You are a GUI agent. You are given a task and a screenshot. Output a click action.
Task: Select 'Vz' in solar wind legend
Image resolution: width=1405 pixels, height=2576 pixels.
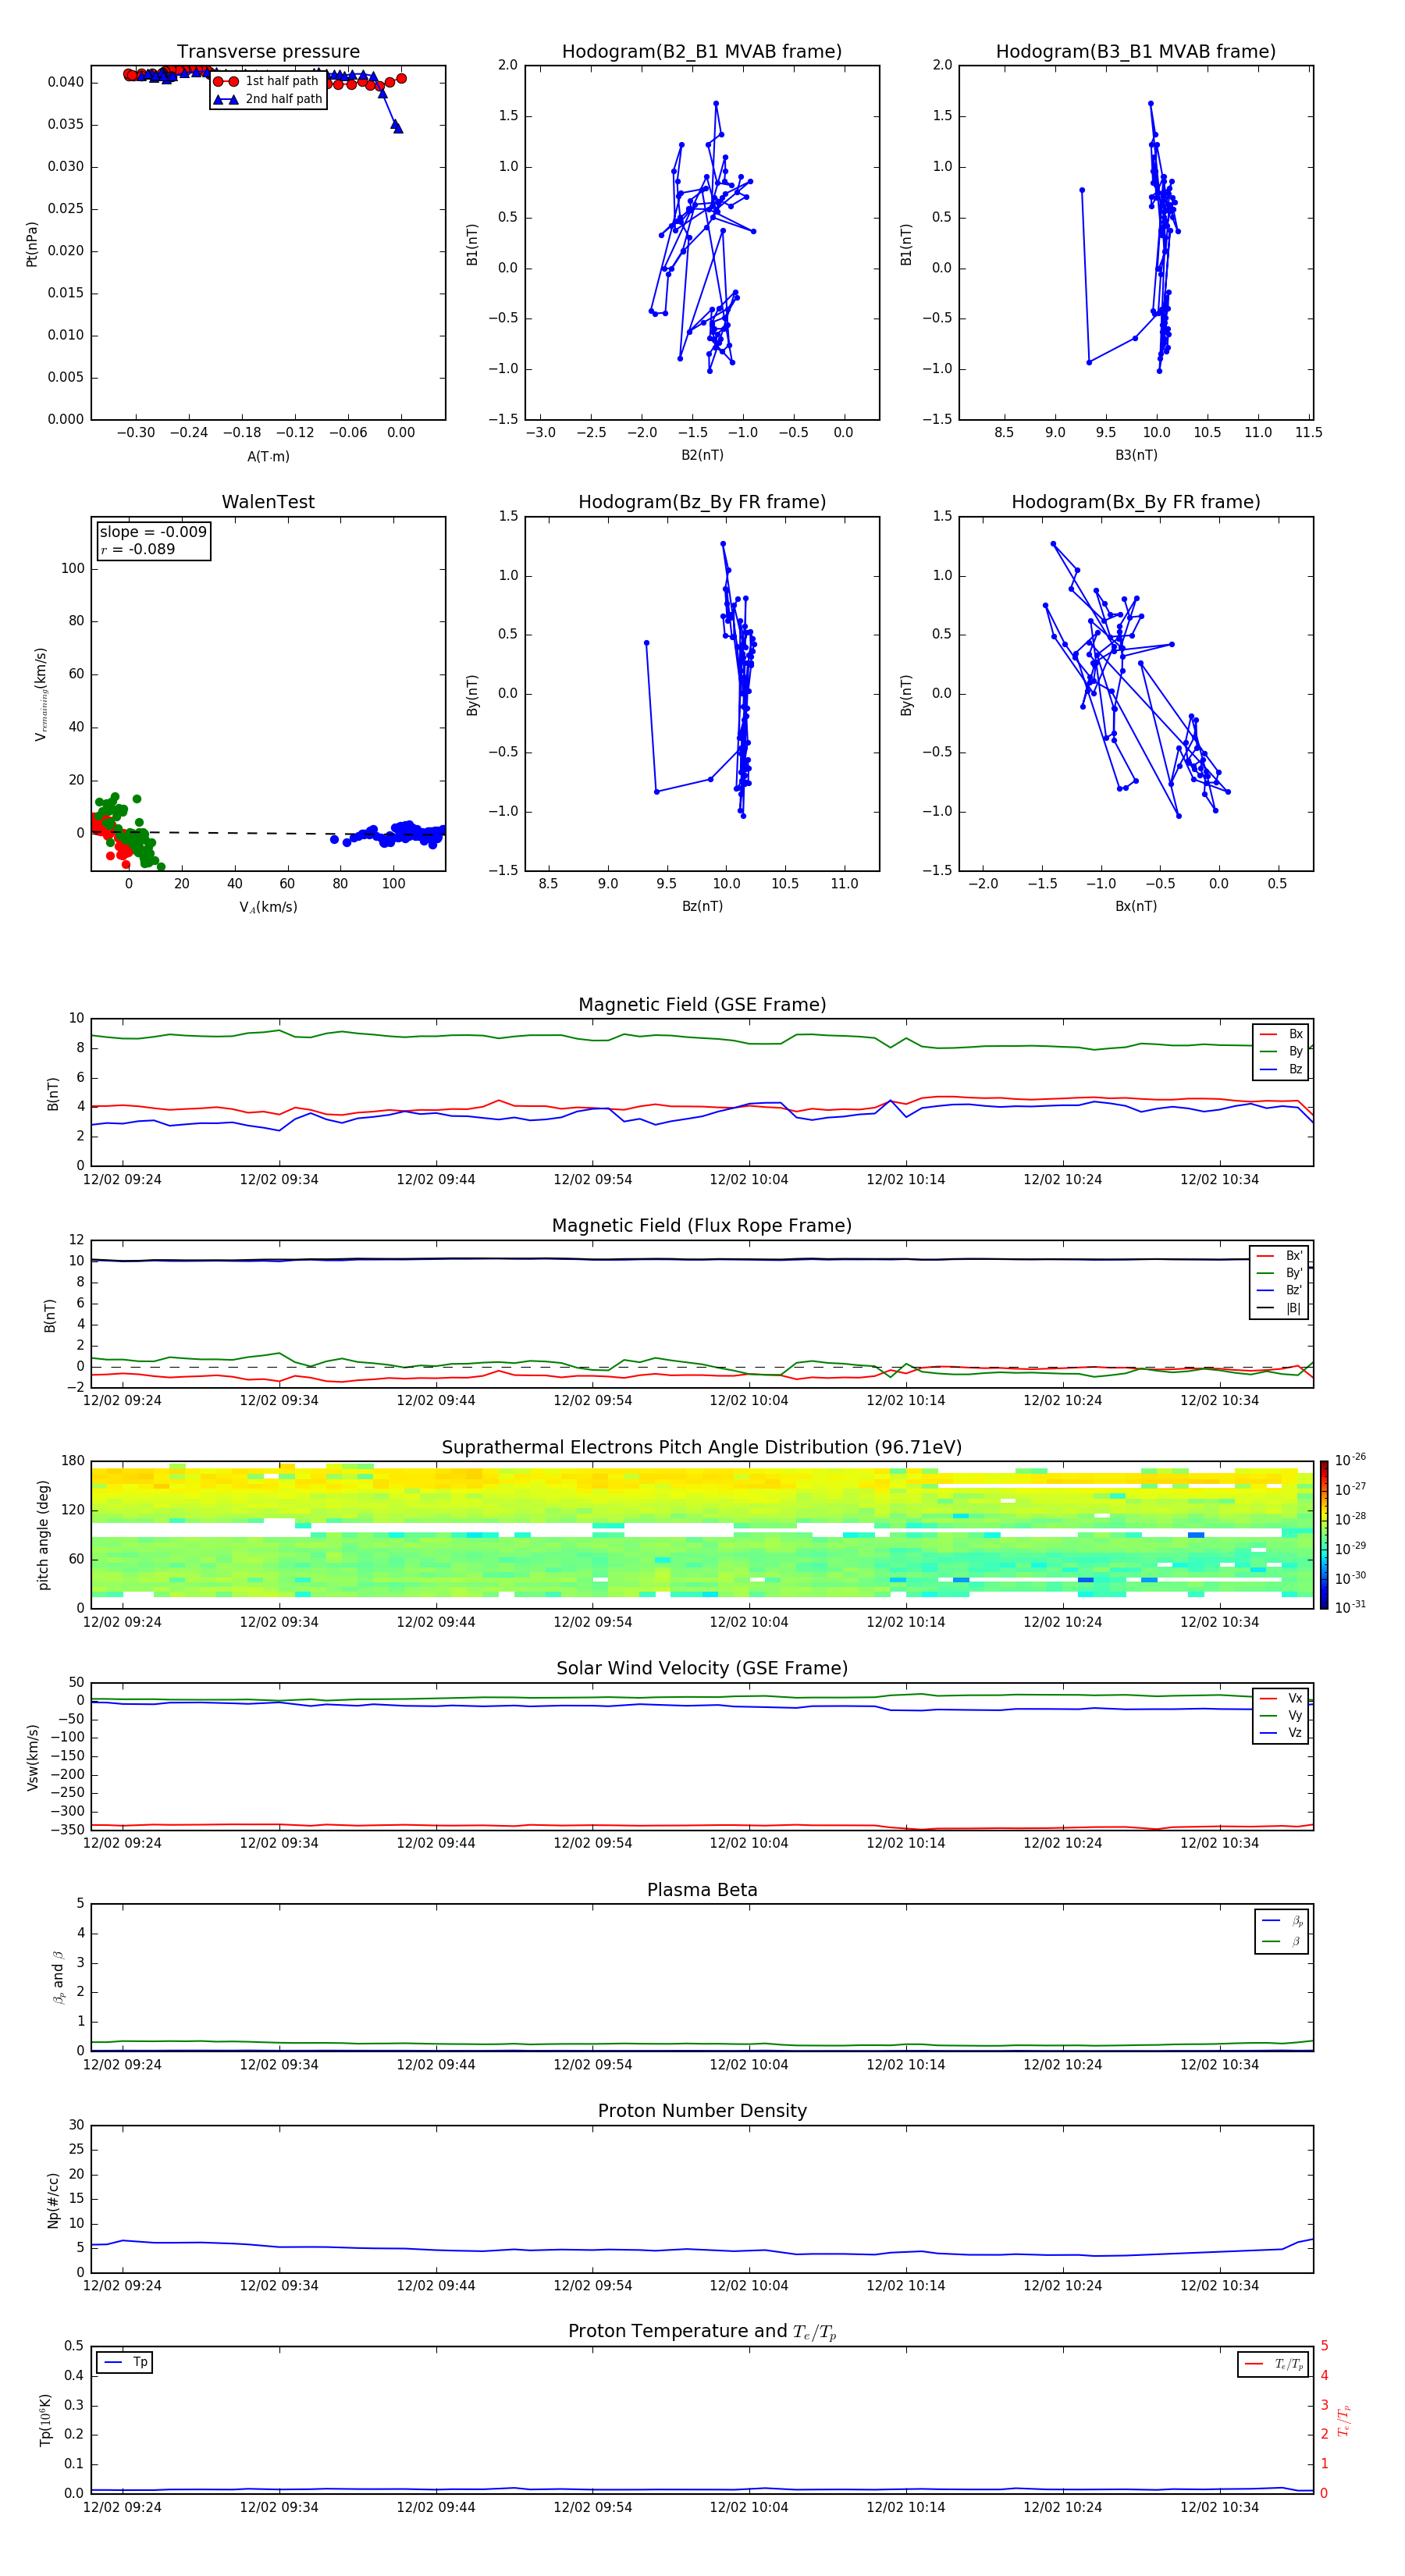[1281, 1733]
